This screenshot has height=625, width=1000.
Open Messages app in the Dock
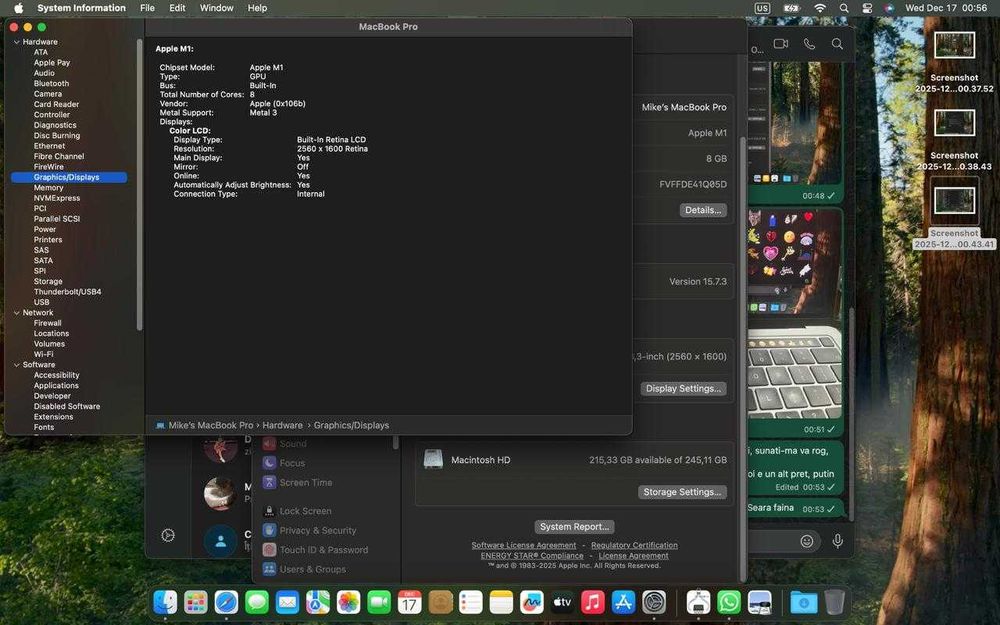[257, 601]
